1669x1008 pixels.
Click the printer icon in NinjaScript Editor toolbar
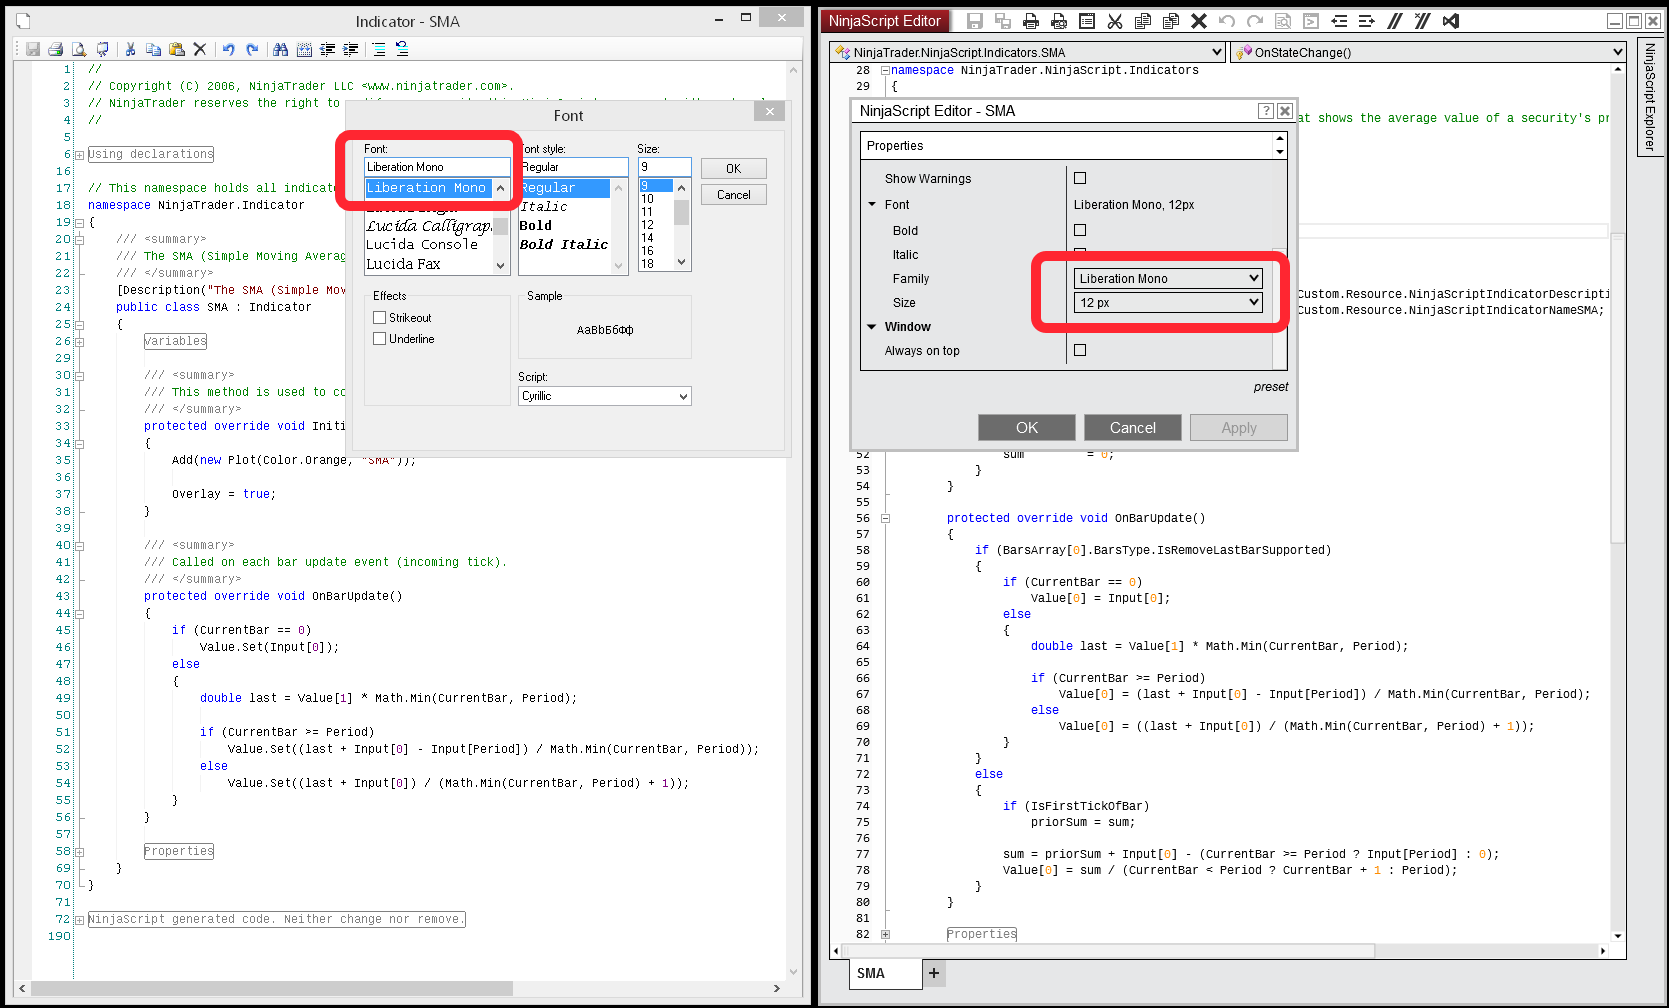[x=1031, y=21]
